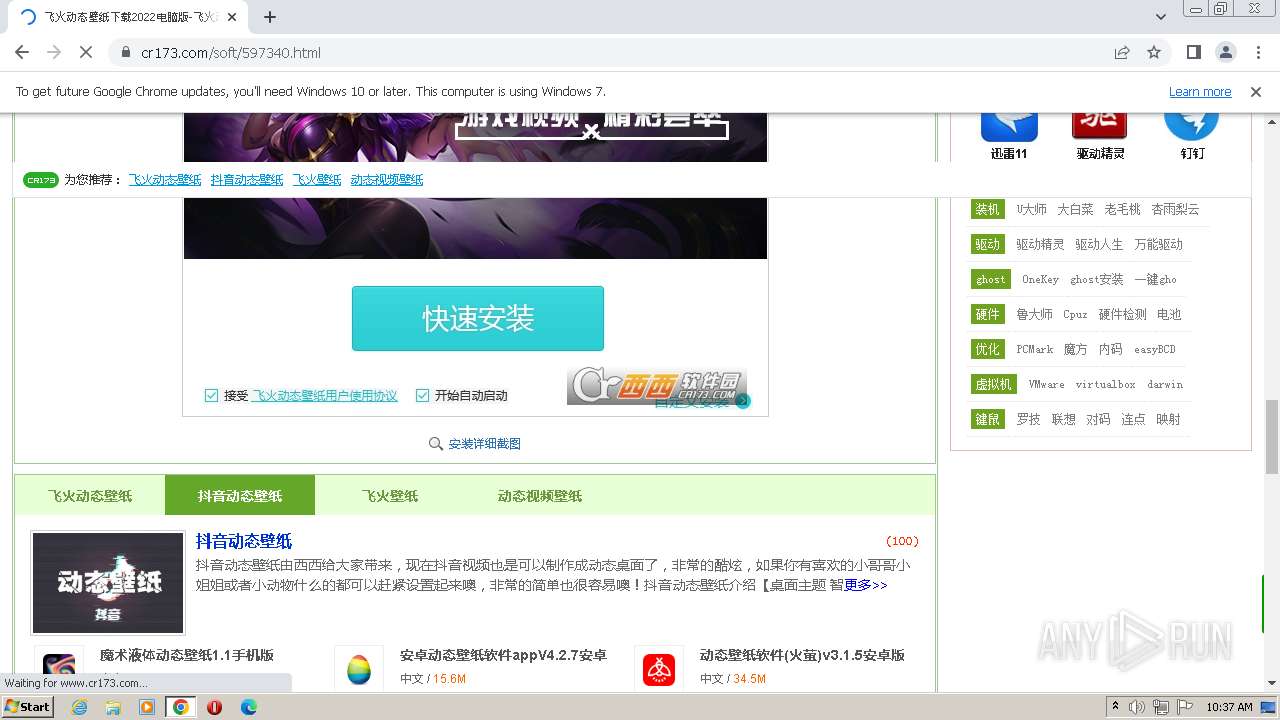Open the 飞火动态壁纸用户使用协议 link
The height and width of the screenshot is (720, 1280).
pyautogui.click(x=325, y=395)
